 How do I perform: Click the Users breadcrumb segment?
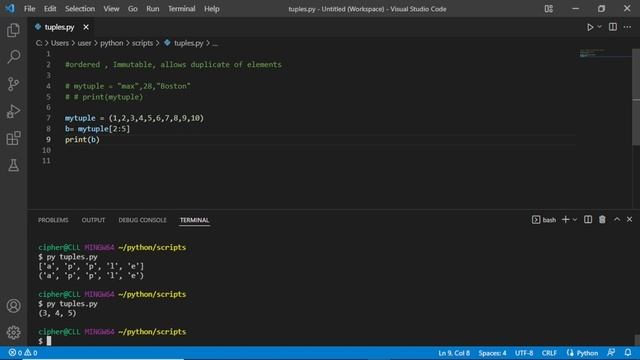coord(60,43)
